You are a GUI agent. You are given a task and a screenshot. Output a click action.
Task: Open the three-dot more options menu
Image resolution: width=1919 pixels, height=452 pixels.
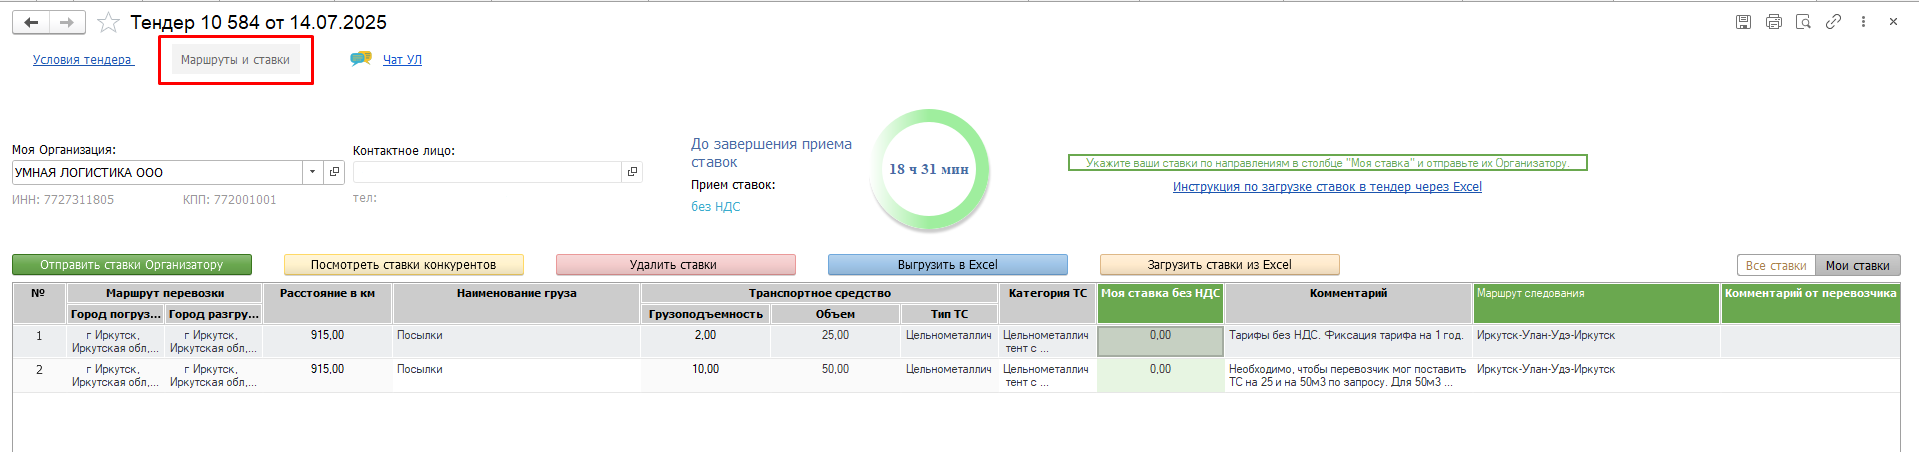(1863, 21)
